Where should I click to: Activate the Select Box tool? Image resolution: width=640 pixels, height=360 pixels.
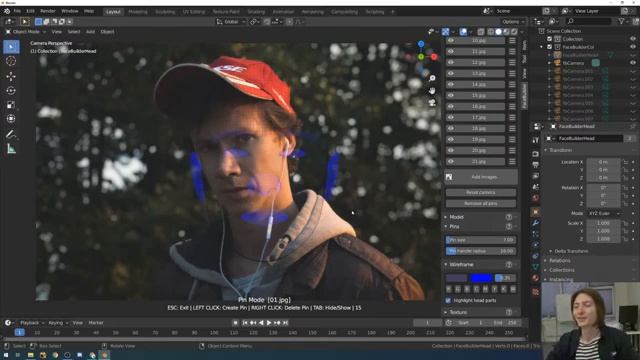pyautogui.click(x=11, y=47)
